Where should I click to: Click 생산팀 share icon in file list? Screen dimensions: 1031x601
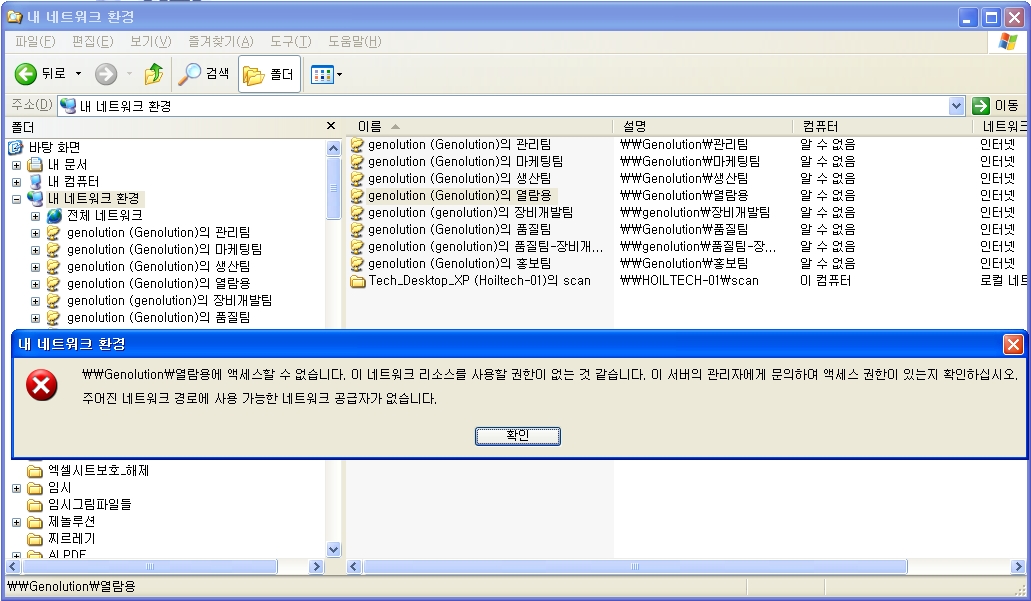pyautogui.click(x=357, y=179)
